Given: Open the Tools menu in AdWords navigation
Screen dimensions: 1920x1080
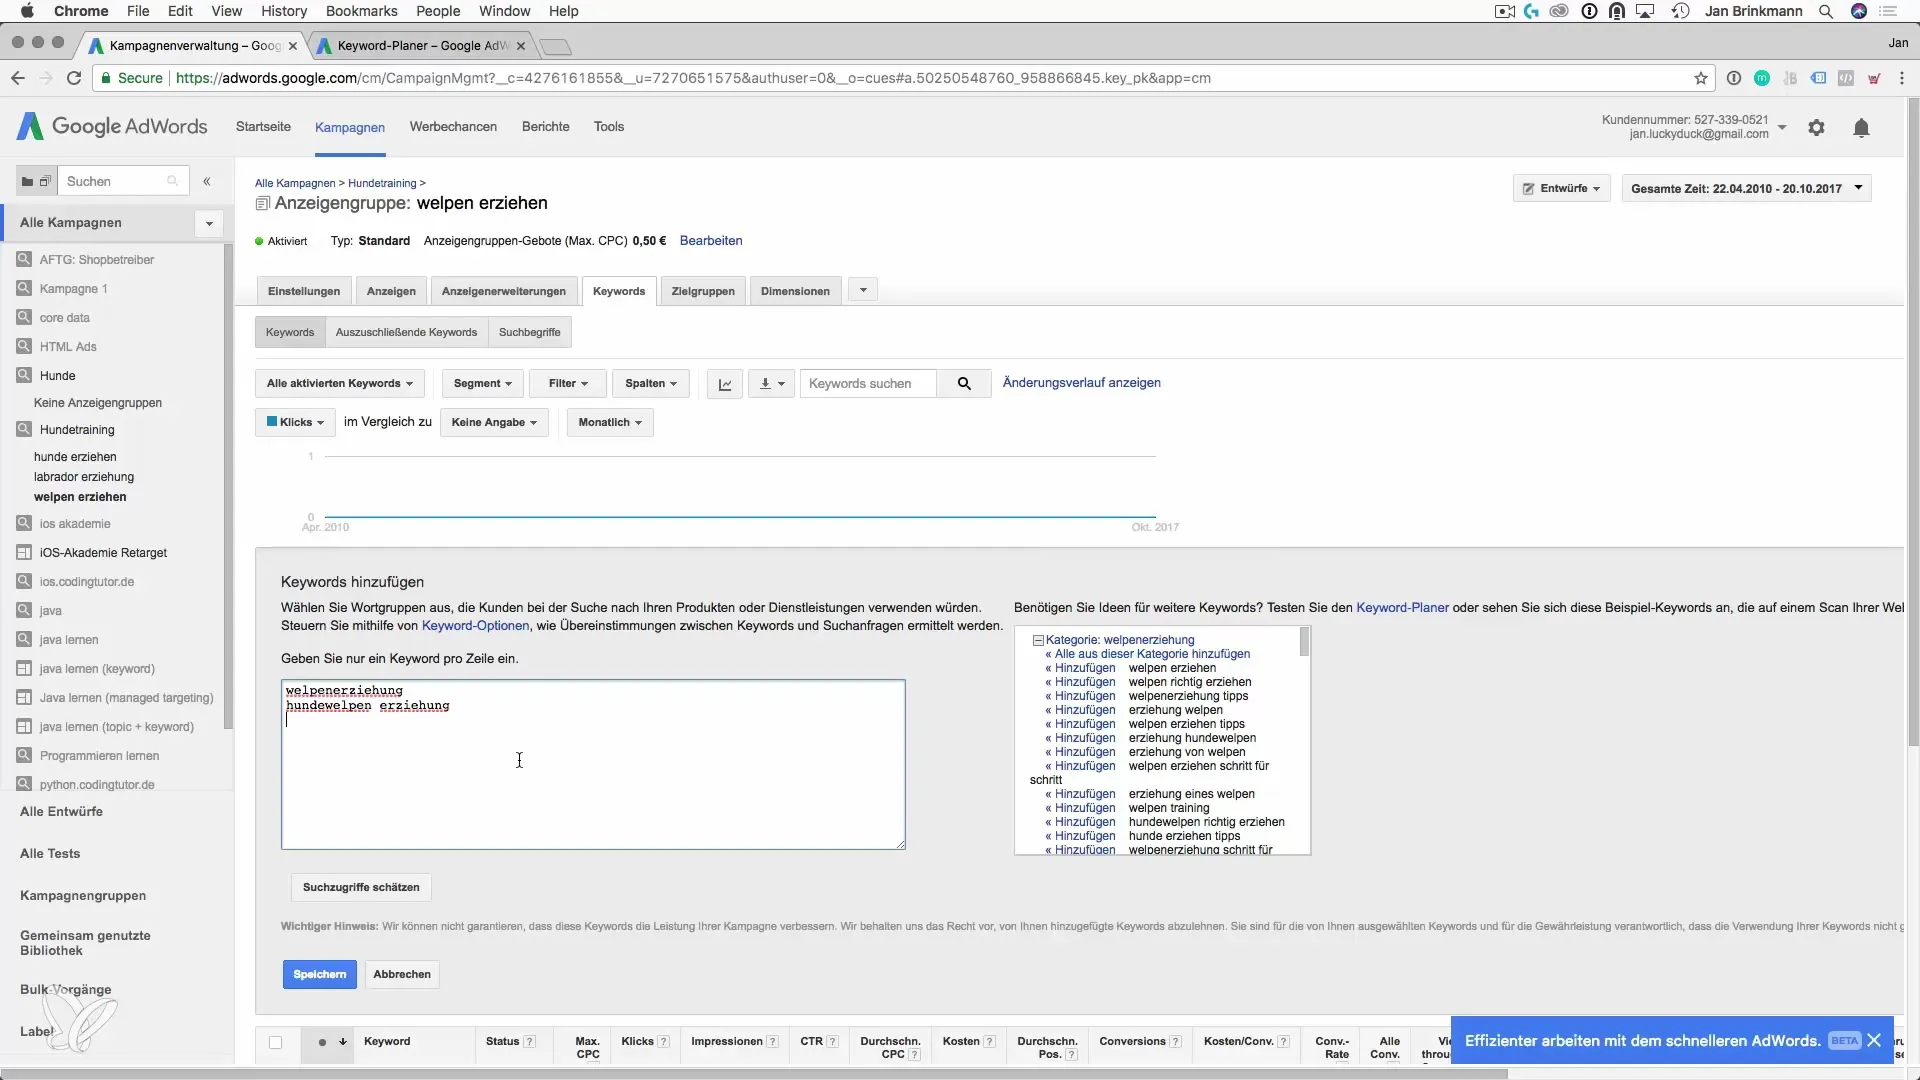Looking at the screenshot, I should [609, 127].
